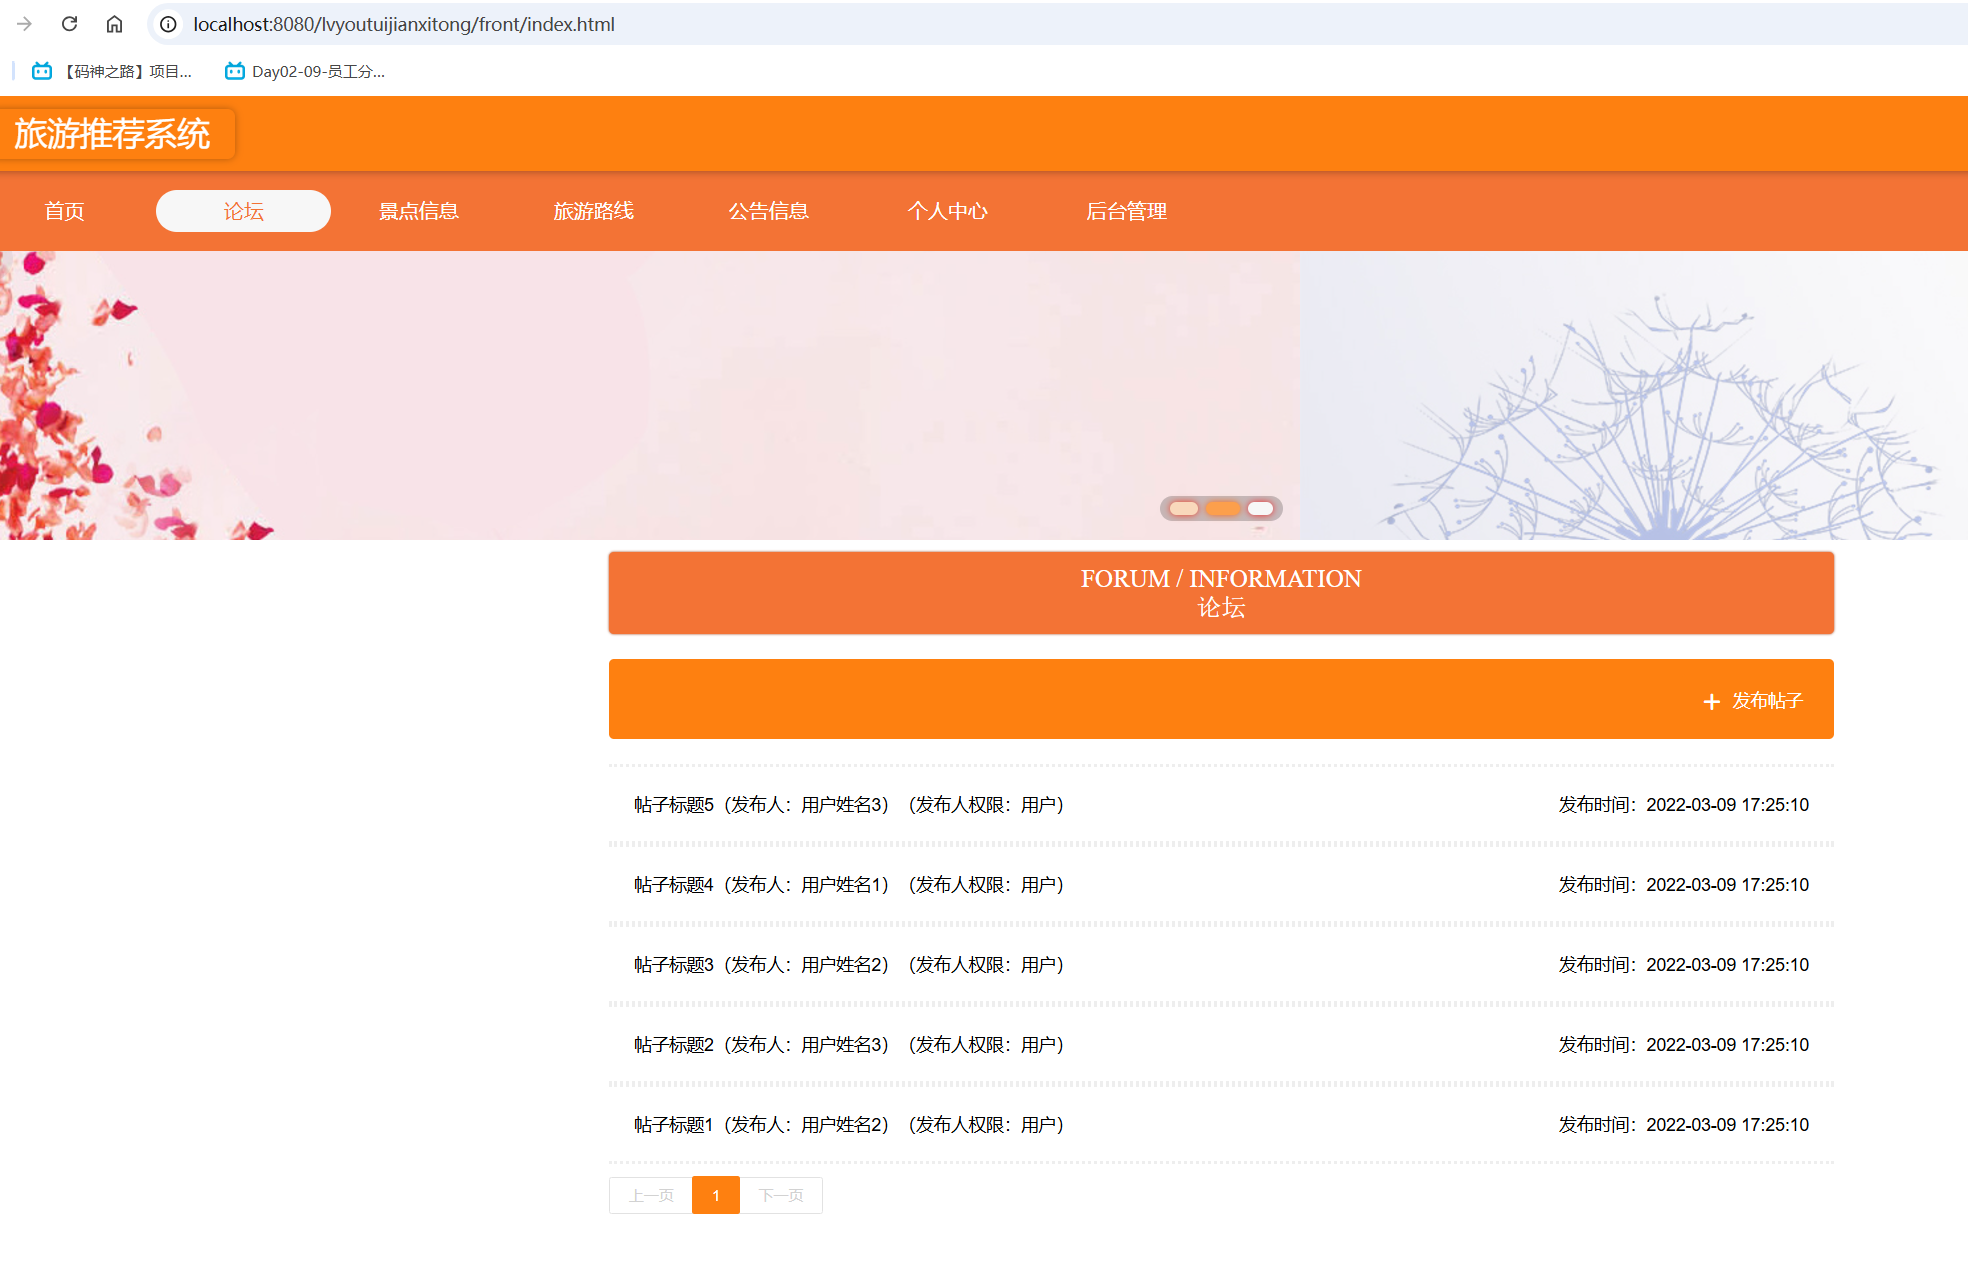
Task: Open 个人中心 from navigation bar
Action: pos(947,211)
